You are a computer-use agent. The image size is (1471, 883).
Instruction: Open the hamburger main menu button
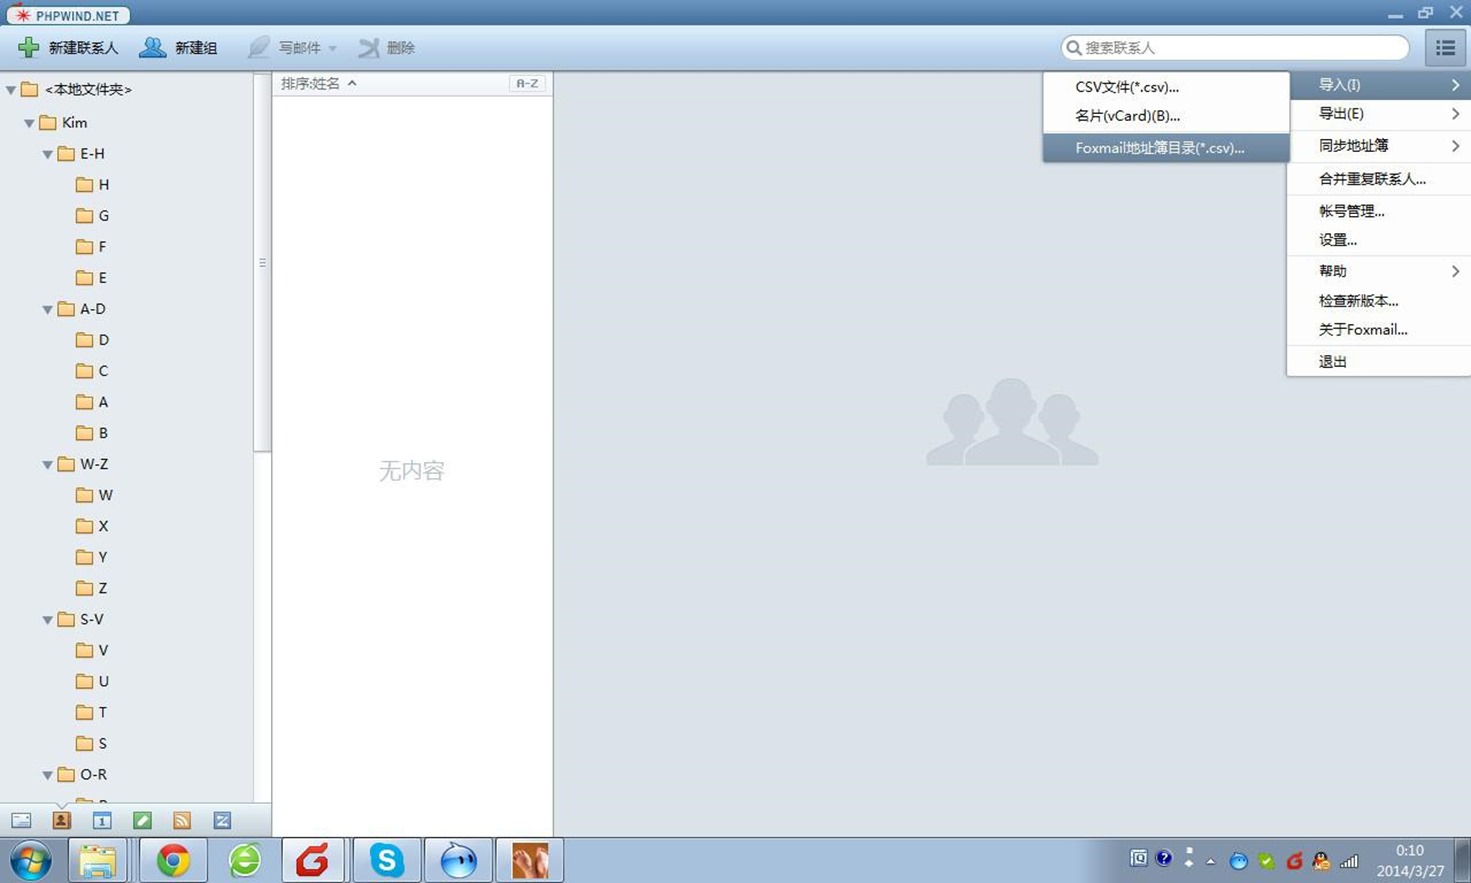tap(1444, 48)
